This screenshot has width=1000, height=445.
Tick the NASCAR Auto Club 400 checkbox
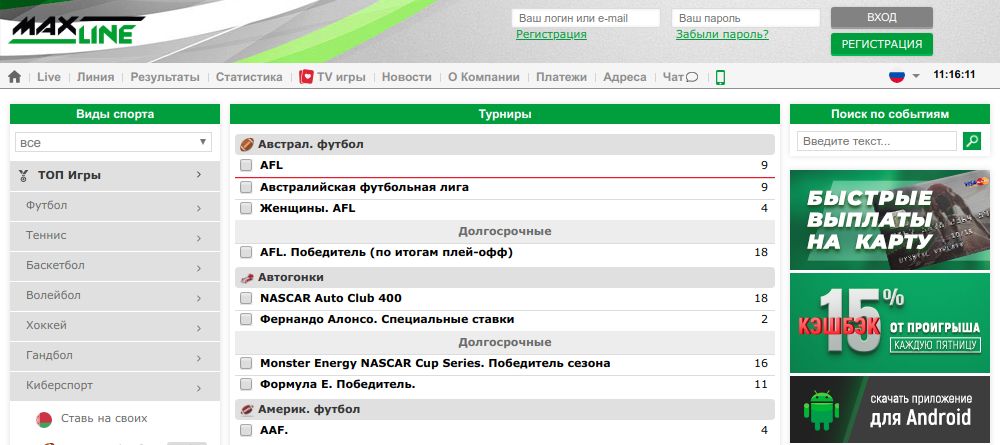246,298
